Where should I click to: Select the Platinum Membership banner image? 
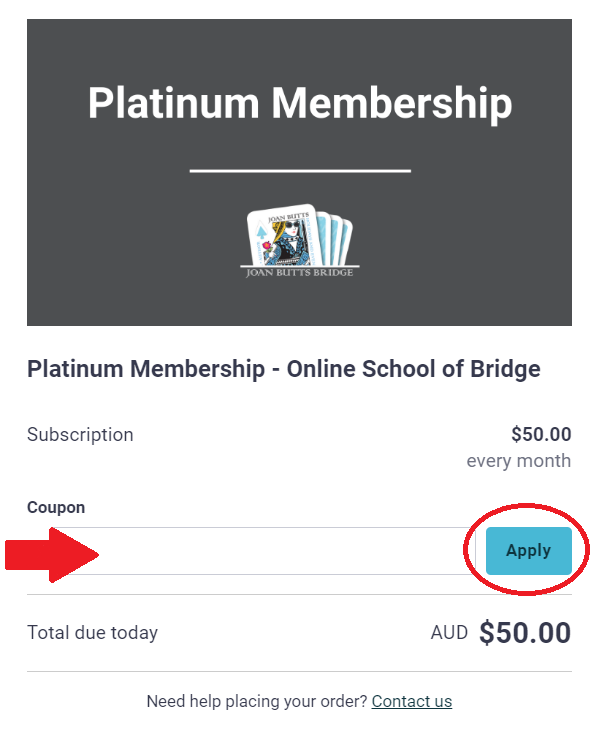coord(299,172)
